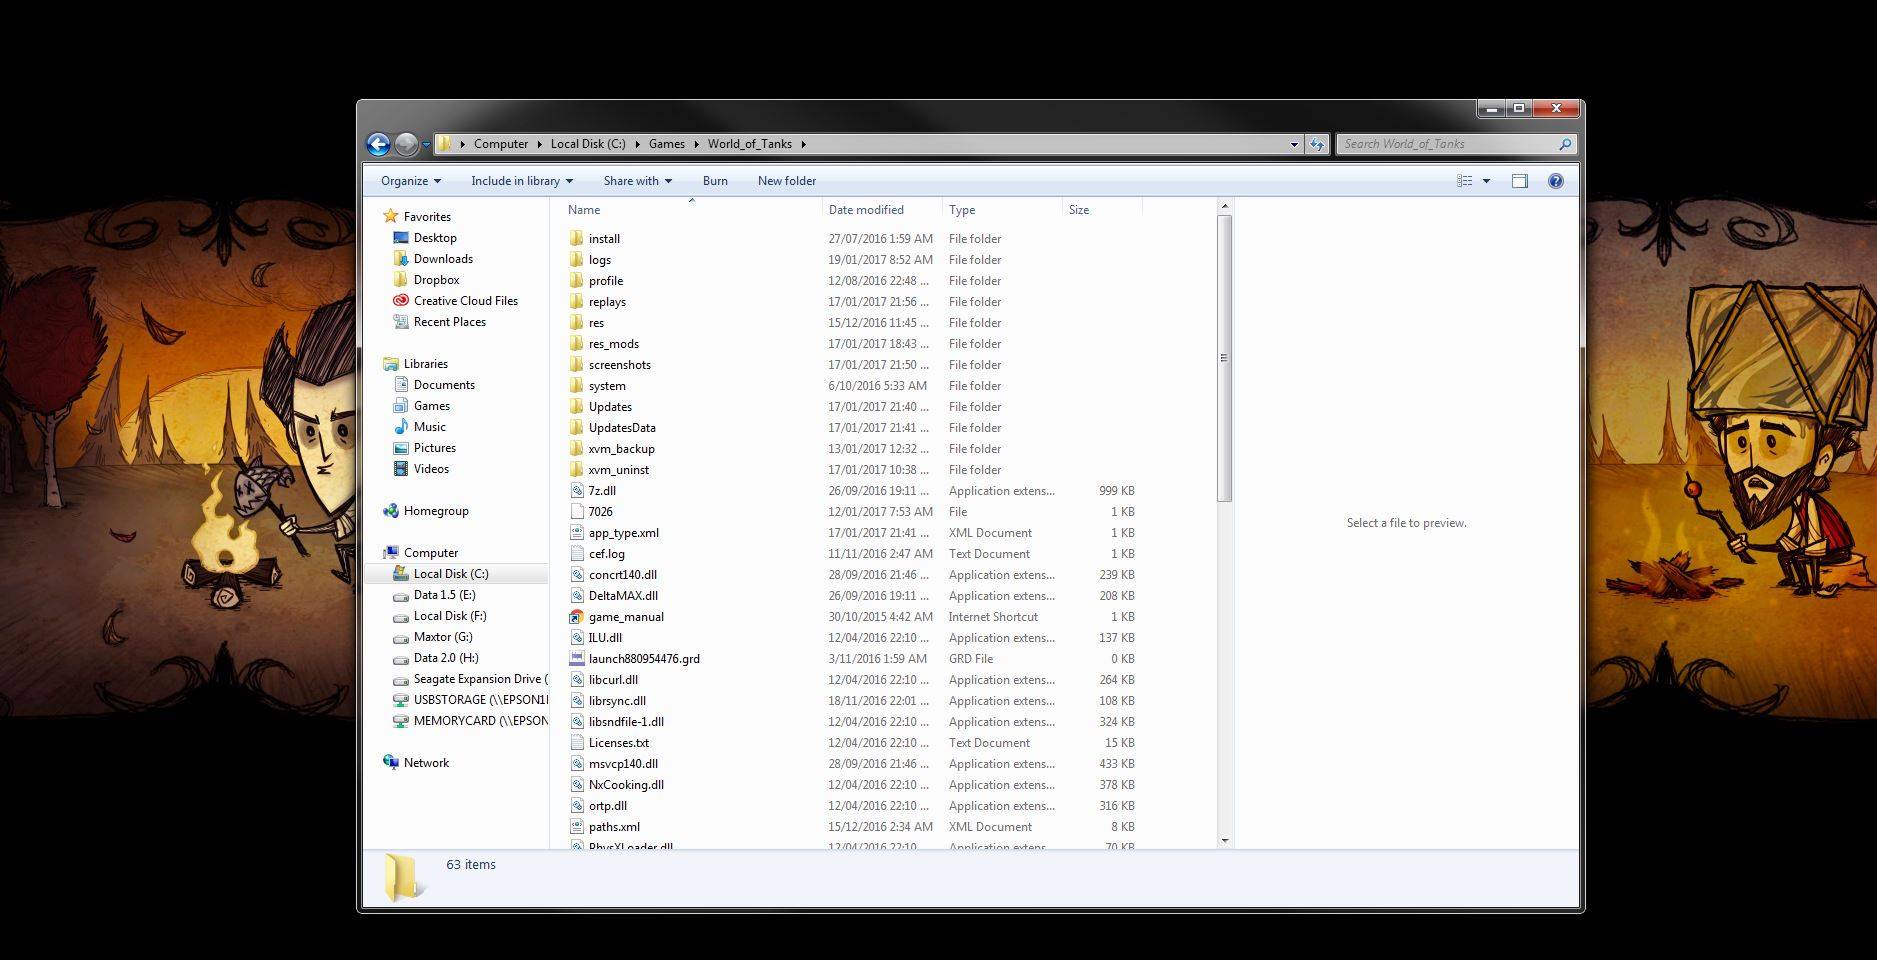
Task: Click the Back navigation arrow button
Action: (378, 144)
